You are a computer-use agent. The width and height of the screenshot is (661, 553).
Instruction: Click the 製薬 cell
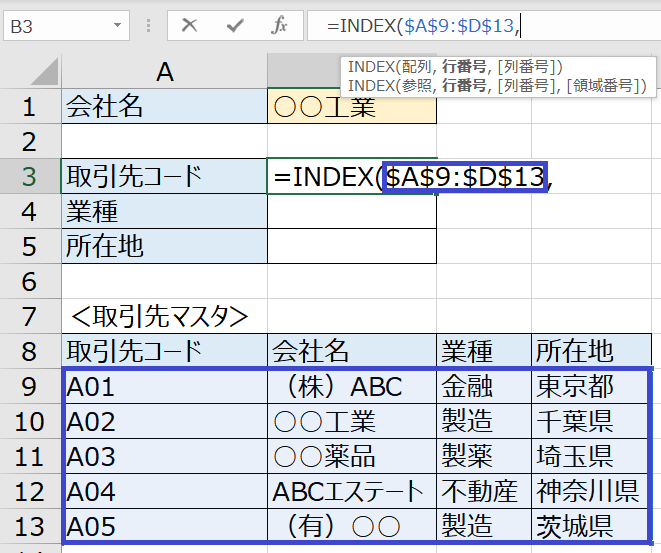tap(484, 456)
